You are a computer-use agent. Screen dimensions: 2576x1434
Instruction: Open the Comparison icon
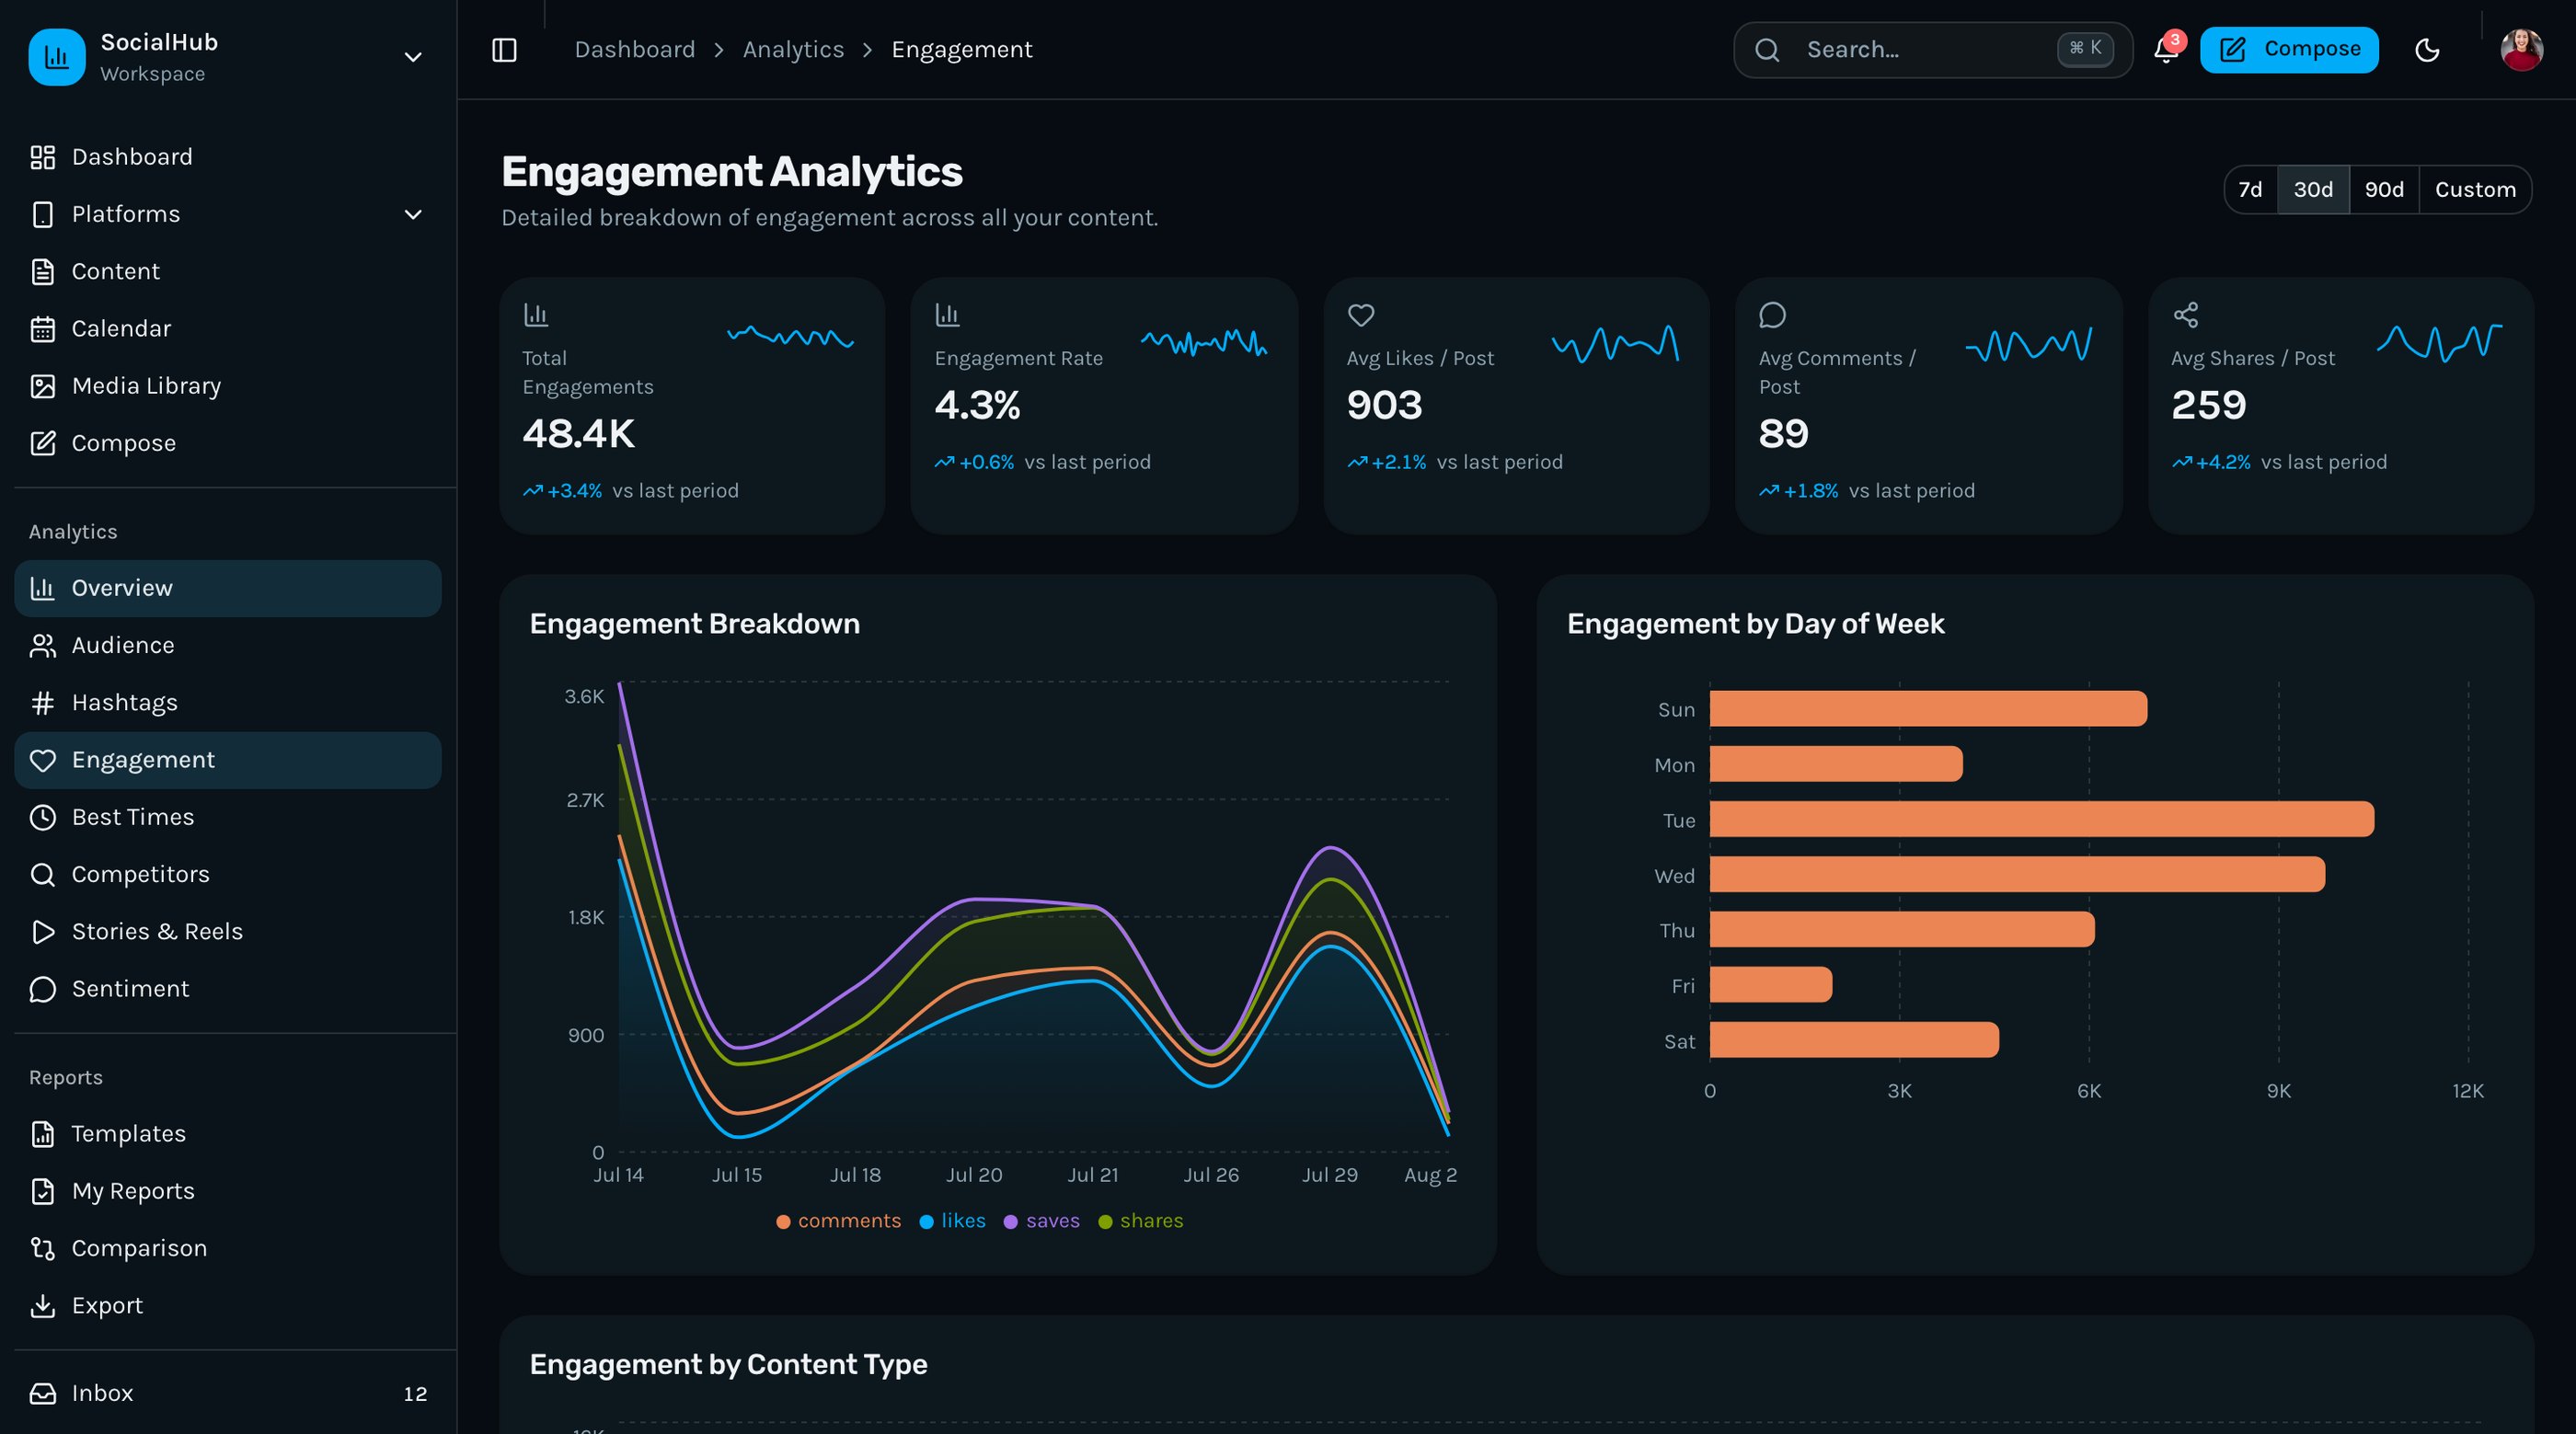tap(42, 1249)
